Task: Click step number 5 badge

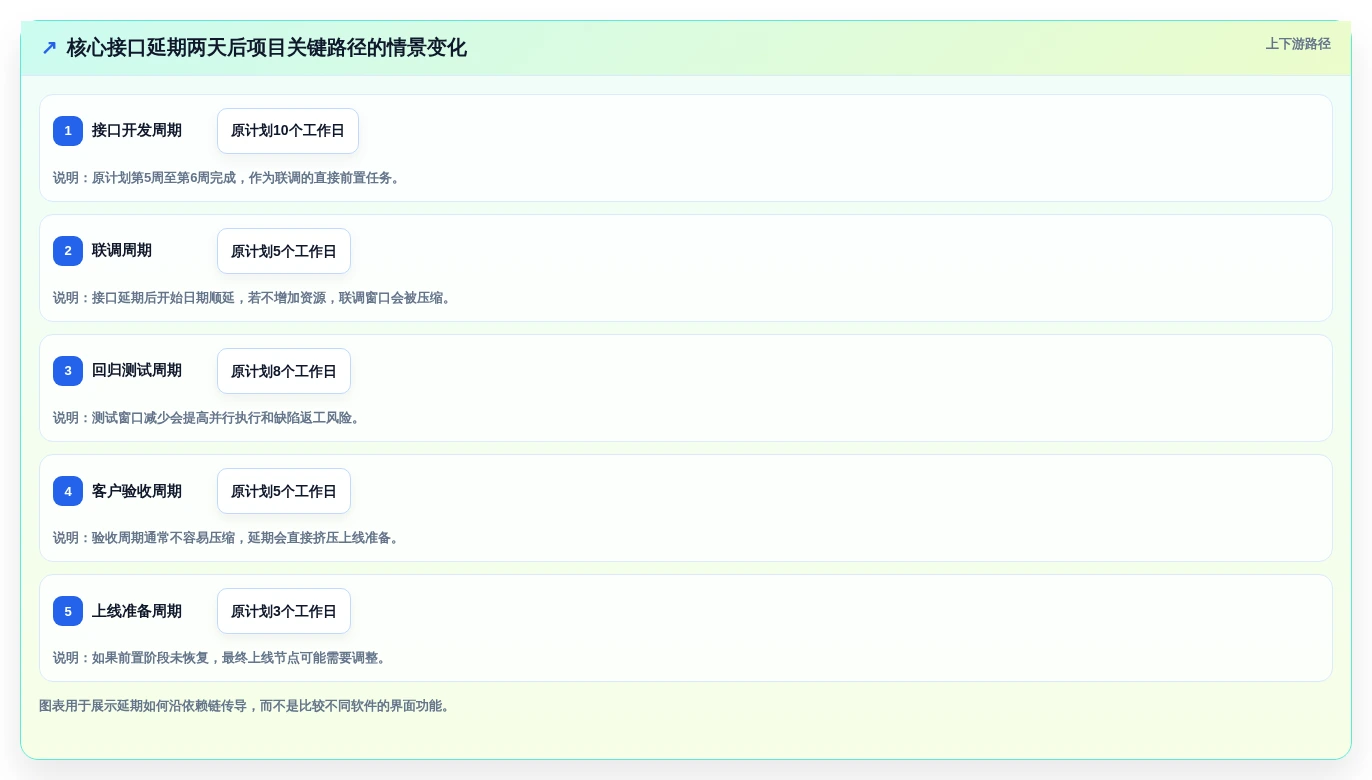Action: click(x=68, y=611)
